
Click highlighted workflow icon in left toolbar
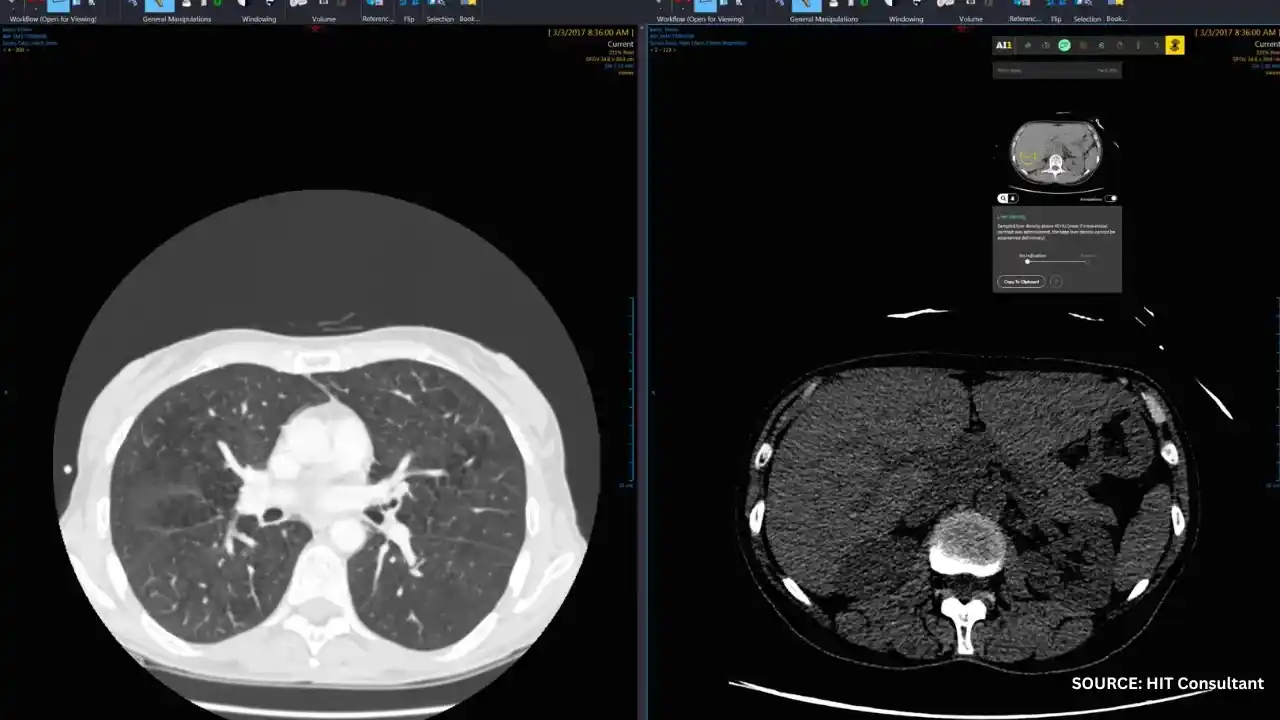pos(59,4)
